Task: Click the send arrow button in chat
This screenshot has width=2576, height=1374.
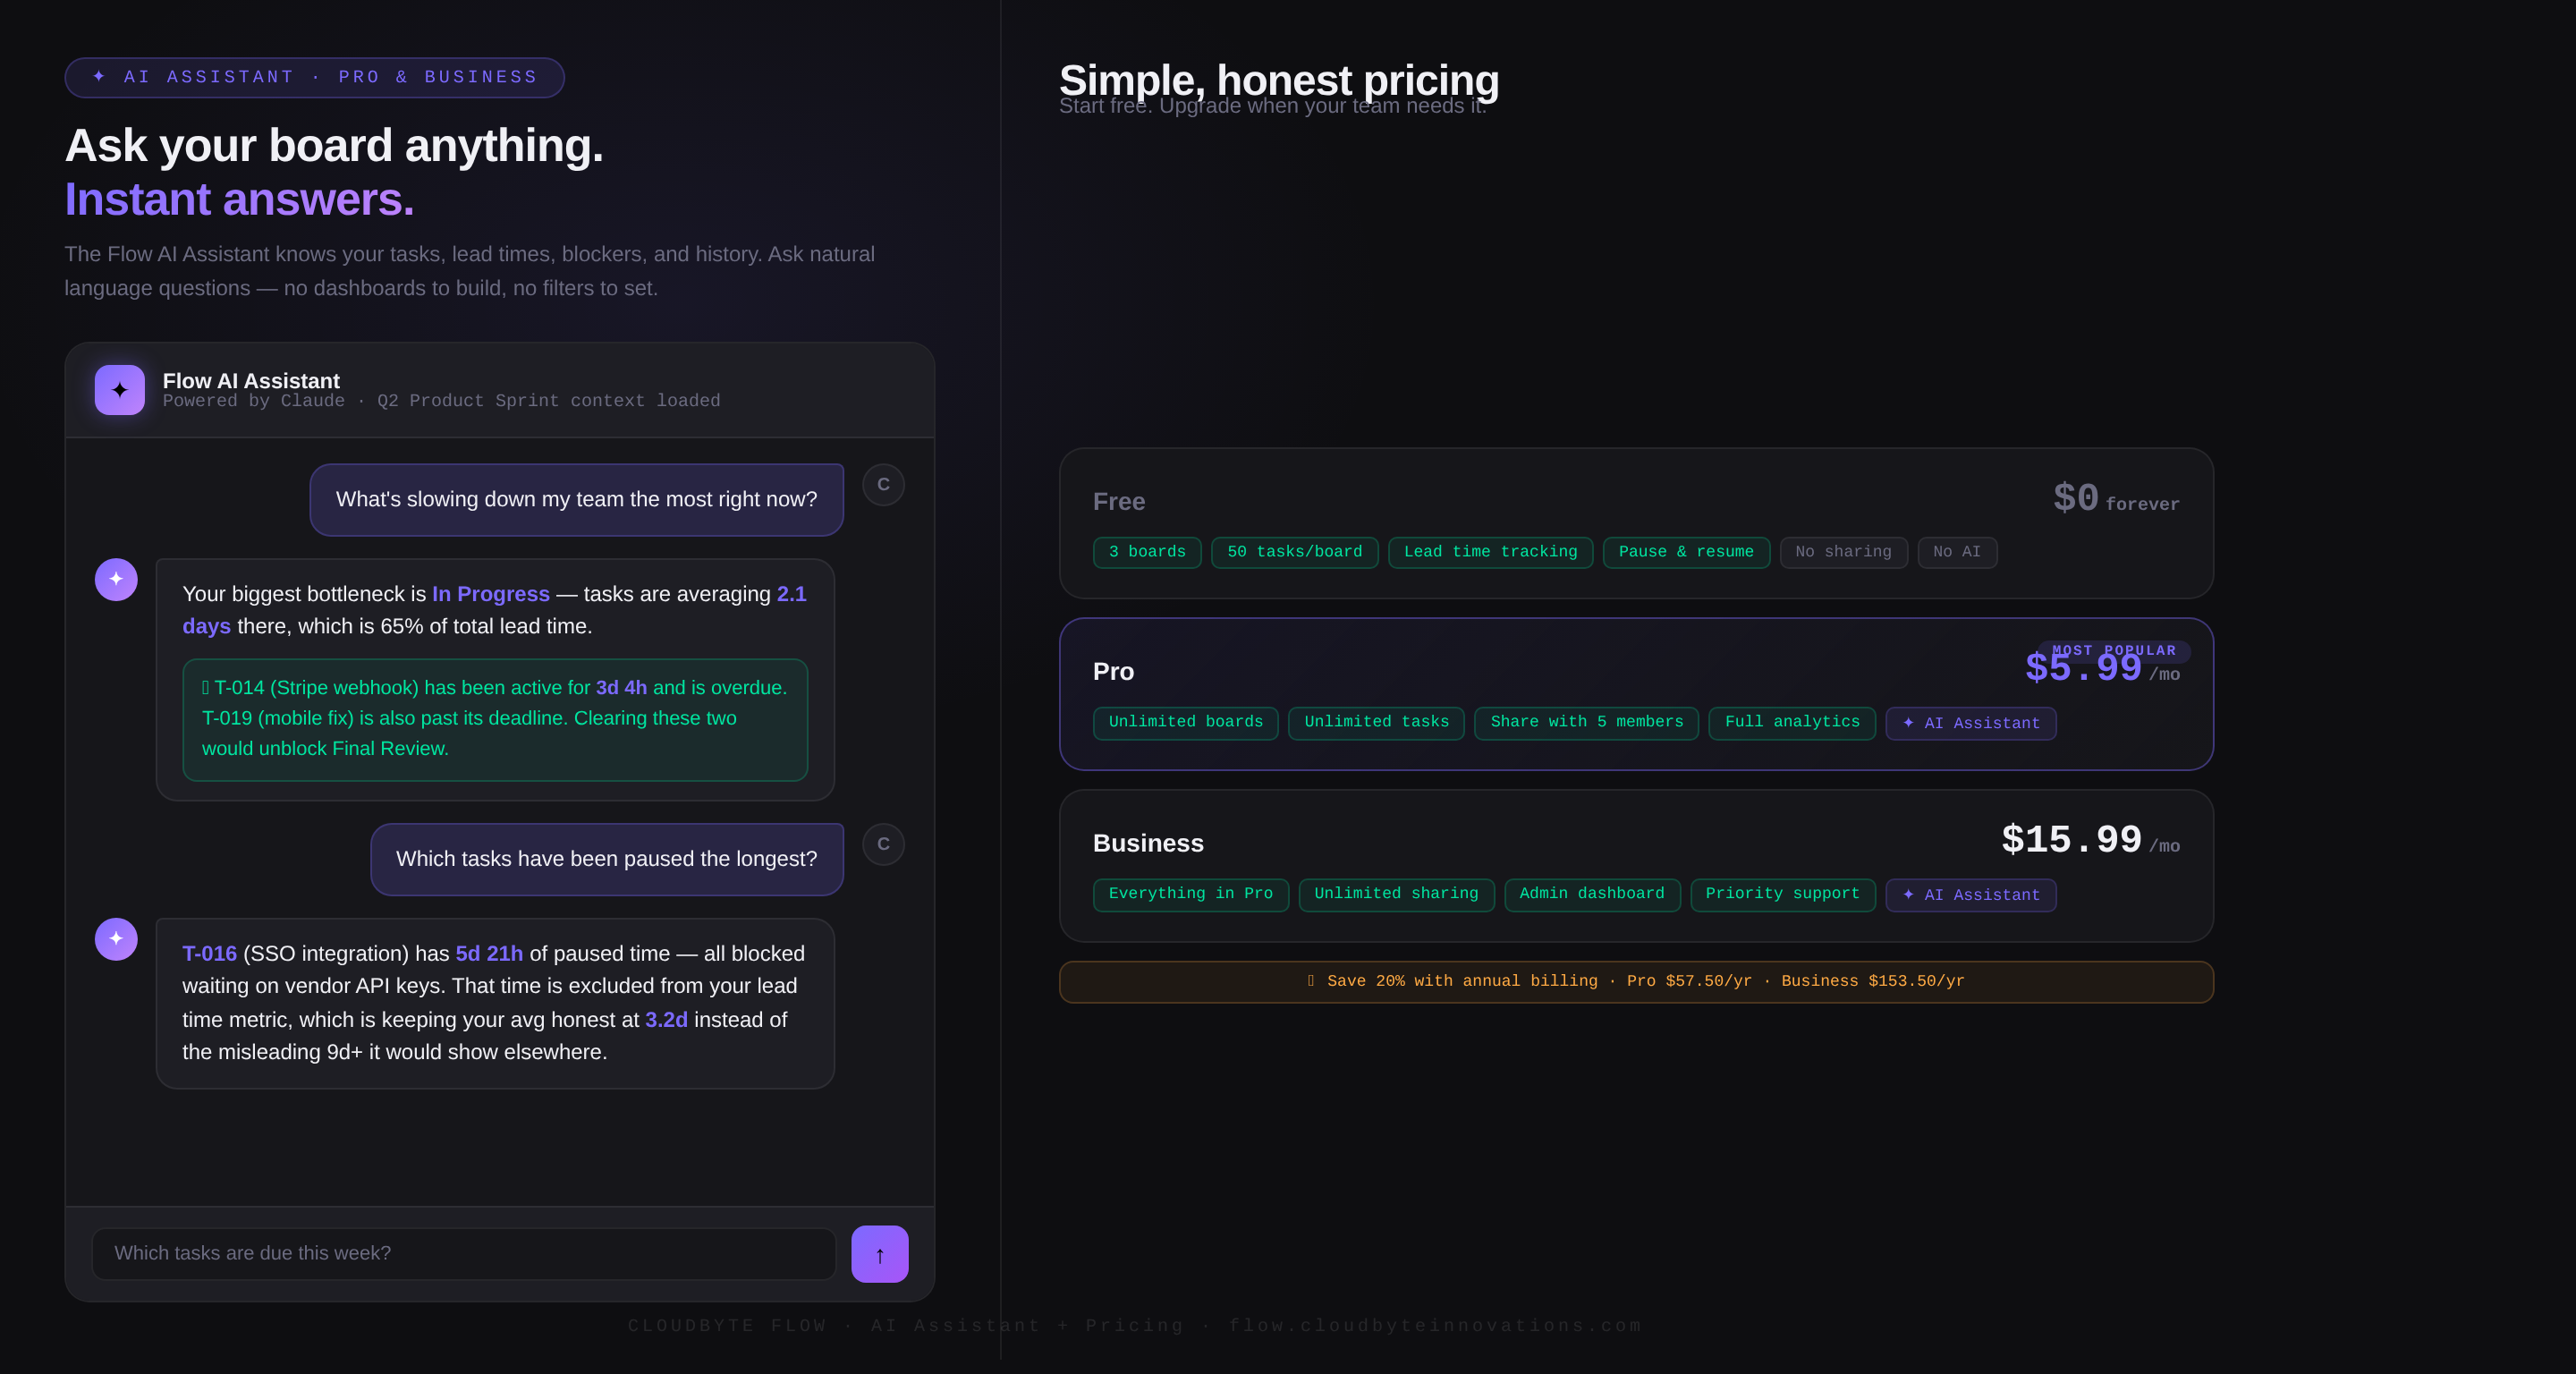Action: tap(879, 1254)
